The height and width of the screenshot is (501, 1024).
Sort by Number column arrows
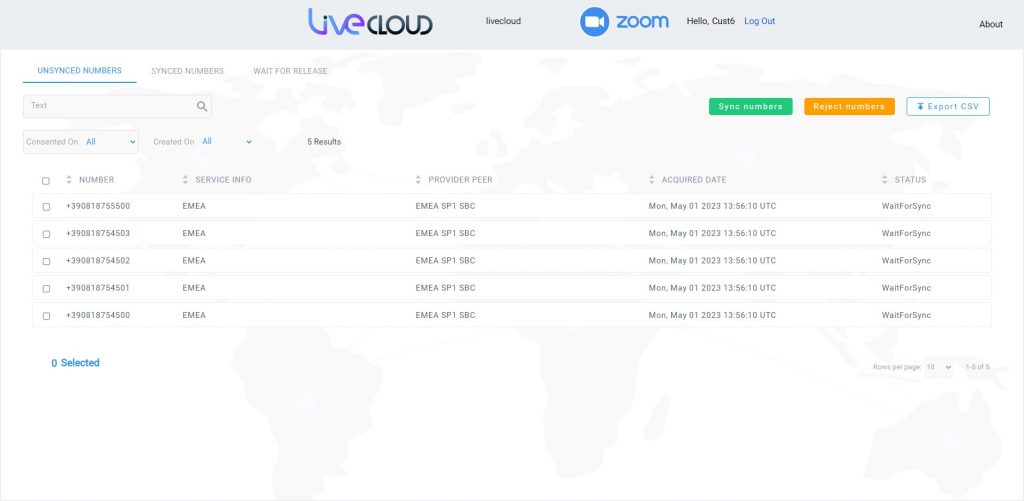(x=69, y=180)
